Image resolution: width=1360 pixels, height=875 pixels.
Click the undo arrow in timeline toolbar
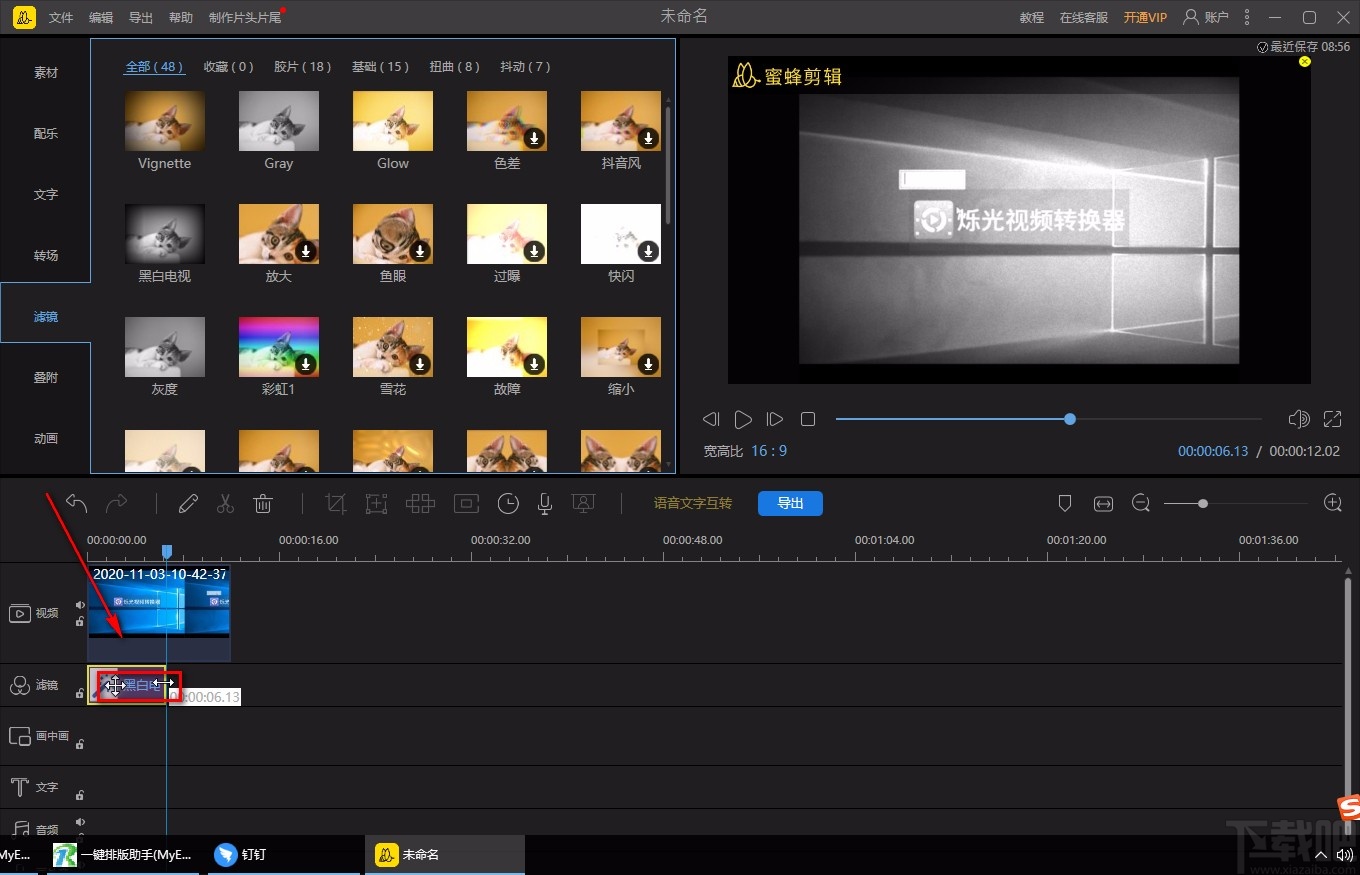tap(77, 503)
